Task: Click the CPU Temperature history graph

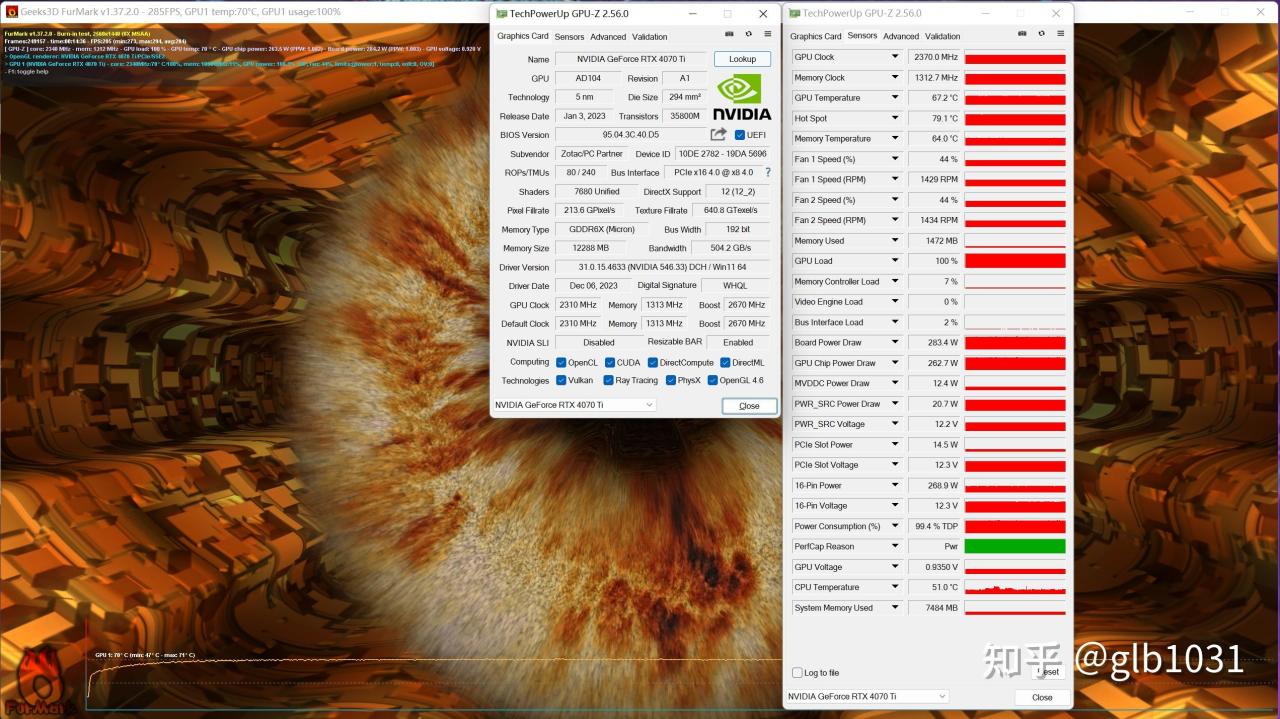Action: (1015, 587)
